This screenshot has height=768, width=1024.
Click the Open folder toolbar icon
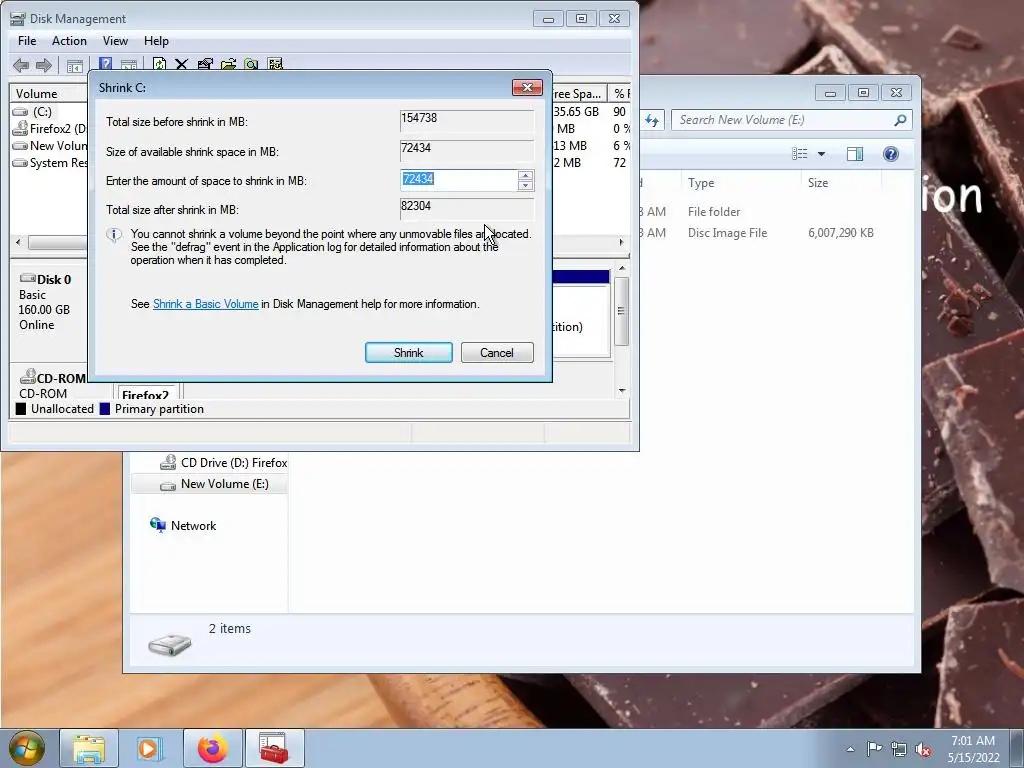(228, 64)
